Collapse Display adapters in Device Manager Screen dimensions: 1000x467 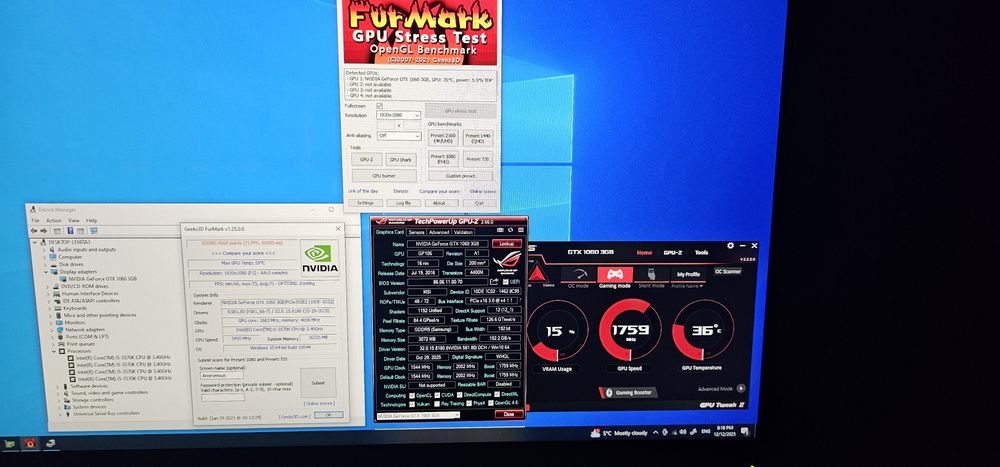coord(46,272)
